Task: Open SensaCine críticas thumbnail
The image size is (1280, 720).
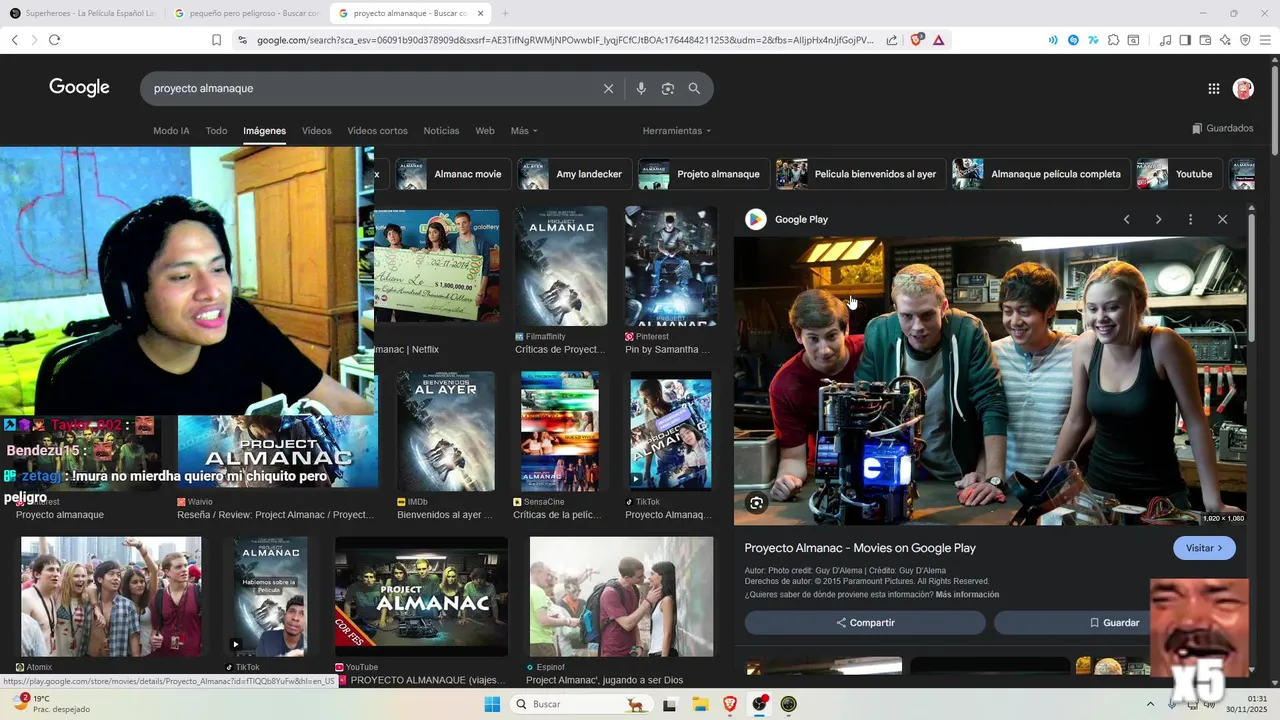Action: click(x=560, y=431)
